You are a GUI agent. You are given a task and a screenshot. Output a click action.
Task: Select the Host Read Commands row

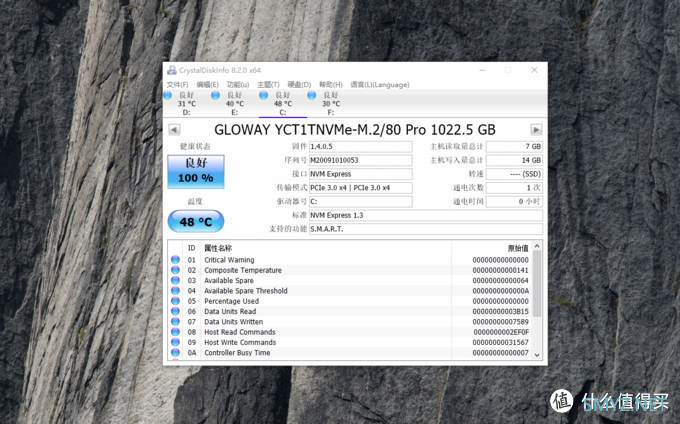coord(350,332)
